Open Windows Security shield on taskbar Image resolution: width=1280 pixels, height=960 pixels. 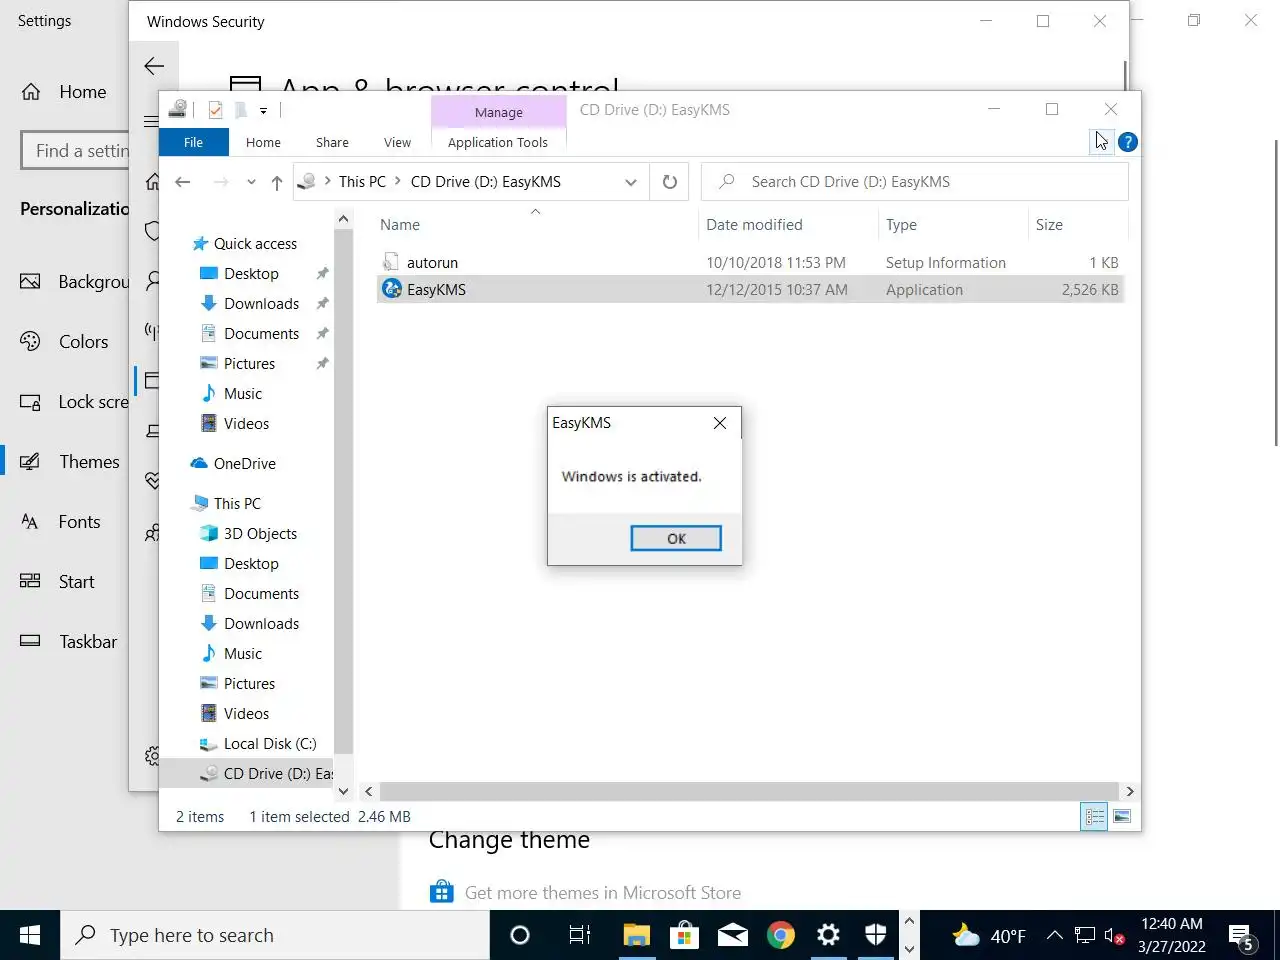point(876,935)
